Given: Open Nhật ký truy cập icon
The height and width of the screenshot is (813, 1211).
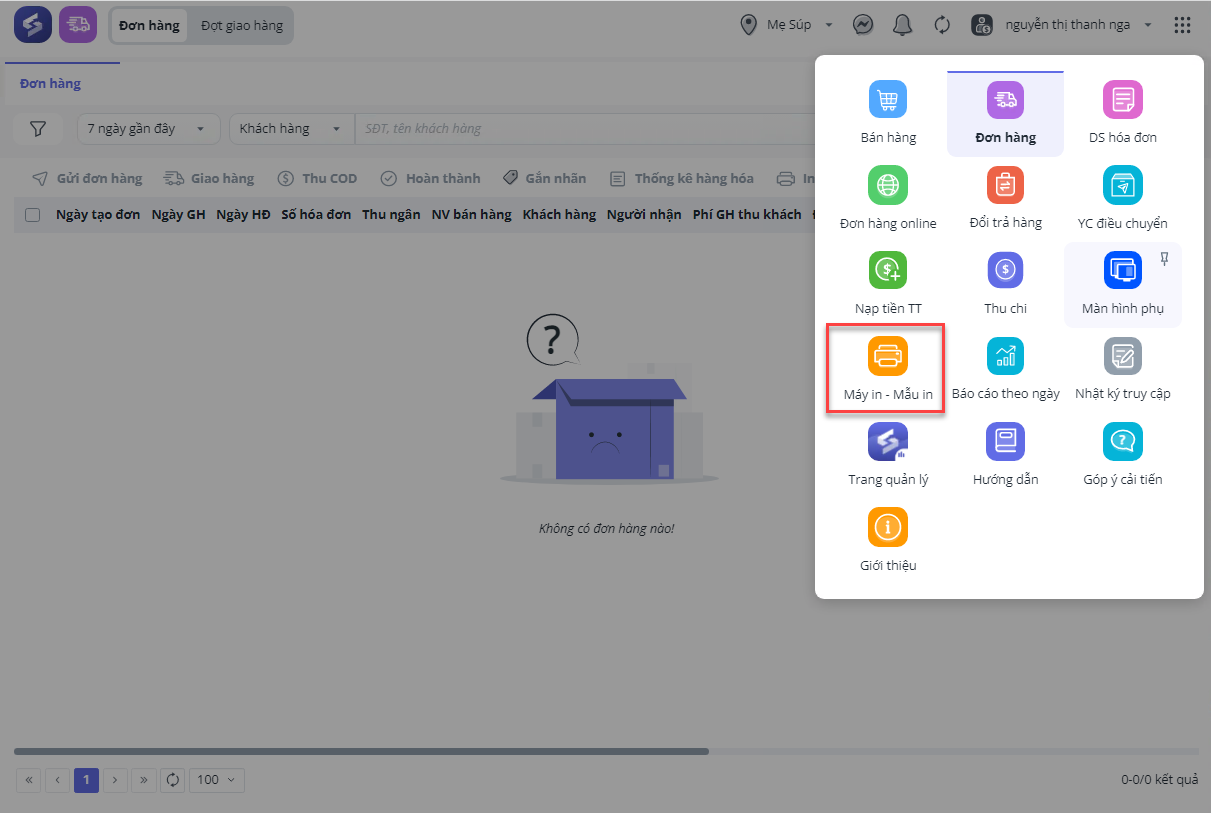Looking at the screenshot, I should click(x=1123, y=355).
